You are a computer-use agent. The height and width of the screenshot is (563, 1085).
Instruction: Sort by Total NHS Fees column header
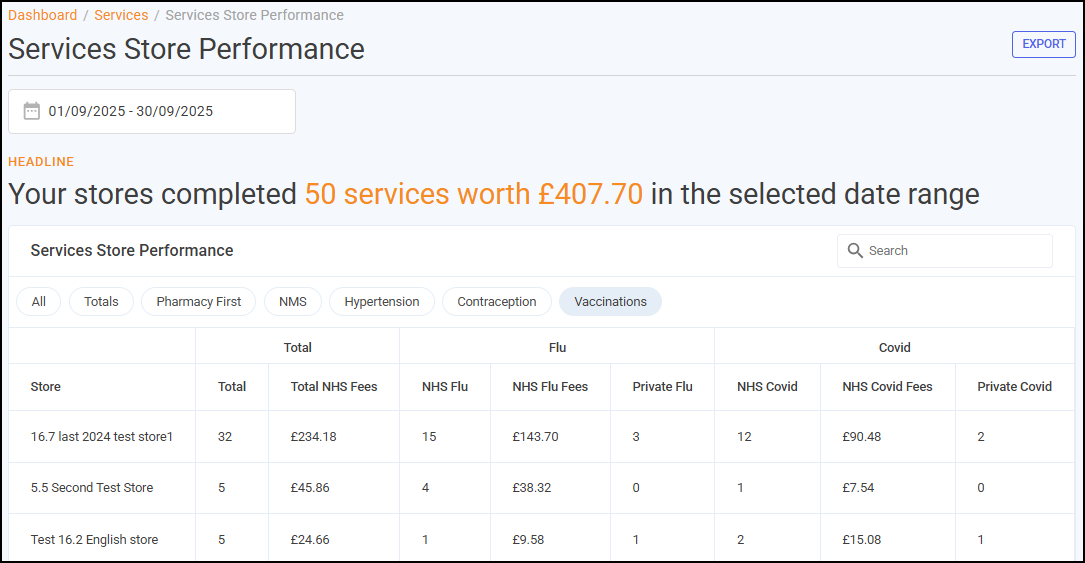pyautogui.click(x=333, y=387)
